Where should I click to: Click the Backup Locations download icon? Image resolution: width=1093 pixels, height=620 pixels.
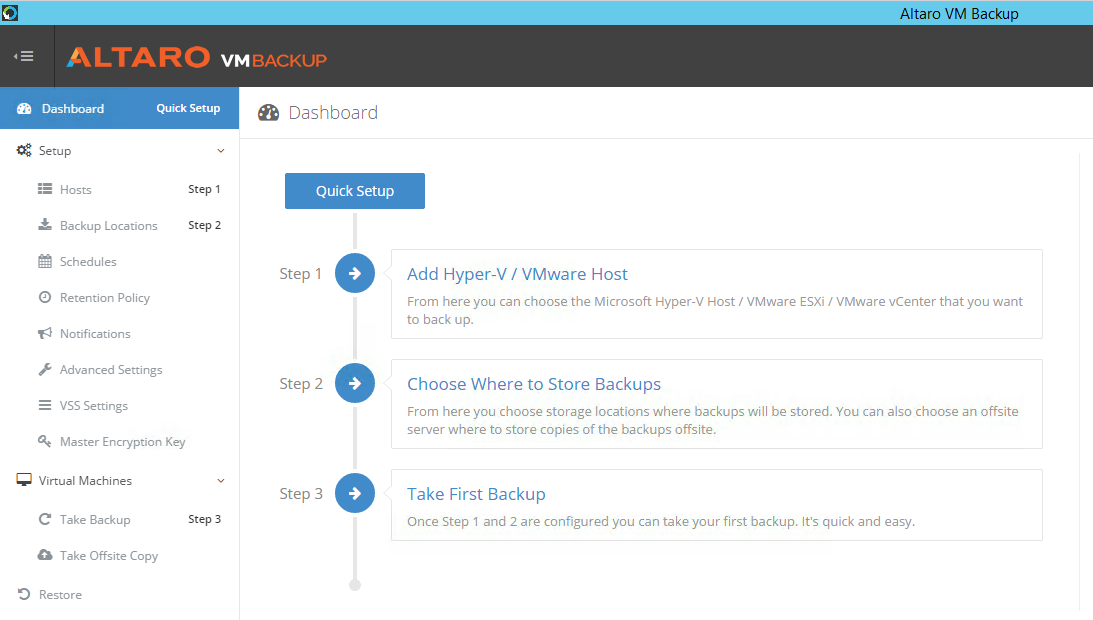point(45,225)
